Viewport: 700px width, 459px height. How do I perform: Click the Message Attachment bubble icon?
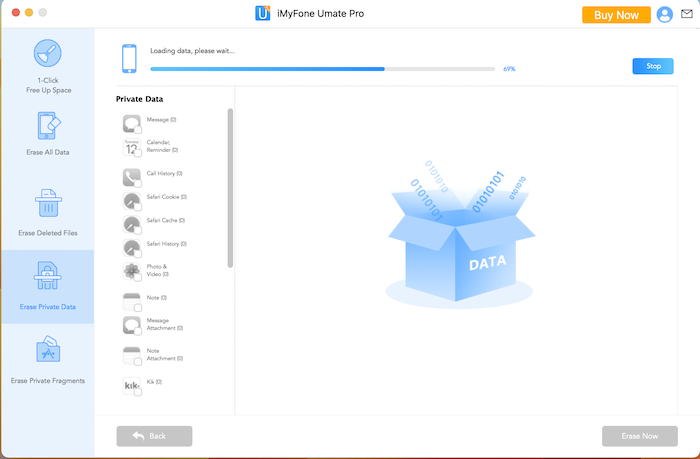131,325
